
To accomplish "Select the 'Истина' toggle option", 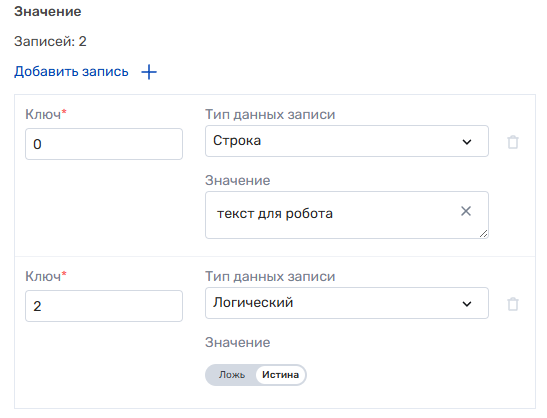I will pyautogui.click(x=280, y=375).
